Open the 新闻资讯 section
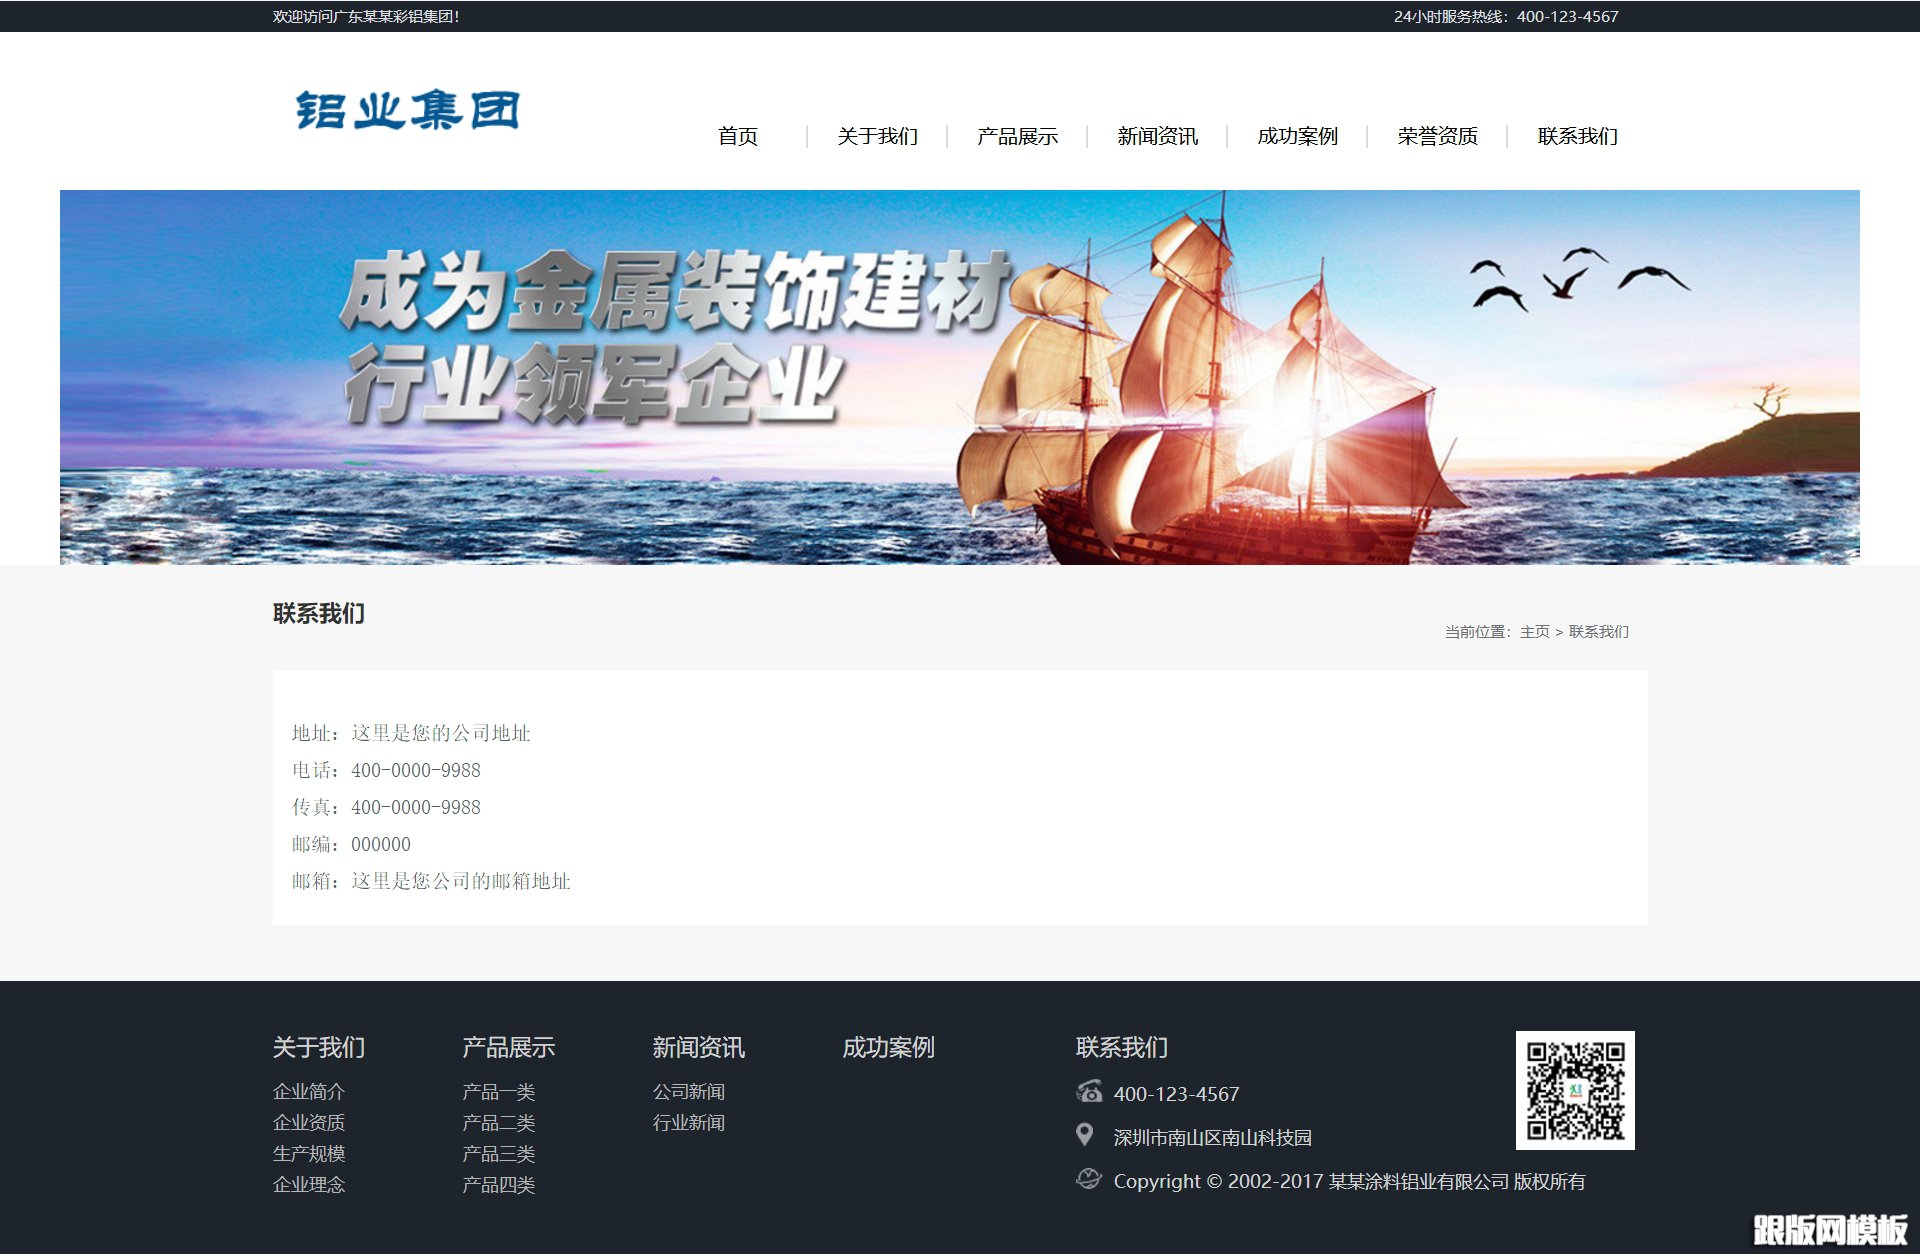Image resolution: width=1920 pixels, height=1254 pixels. tap(1158, 136)
